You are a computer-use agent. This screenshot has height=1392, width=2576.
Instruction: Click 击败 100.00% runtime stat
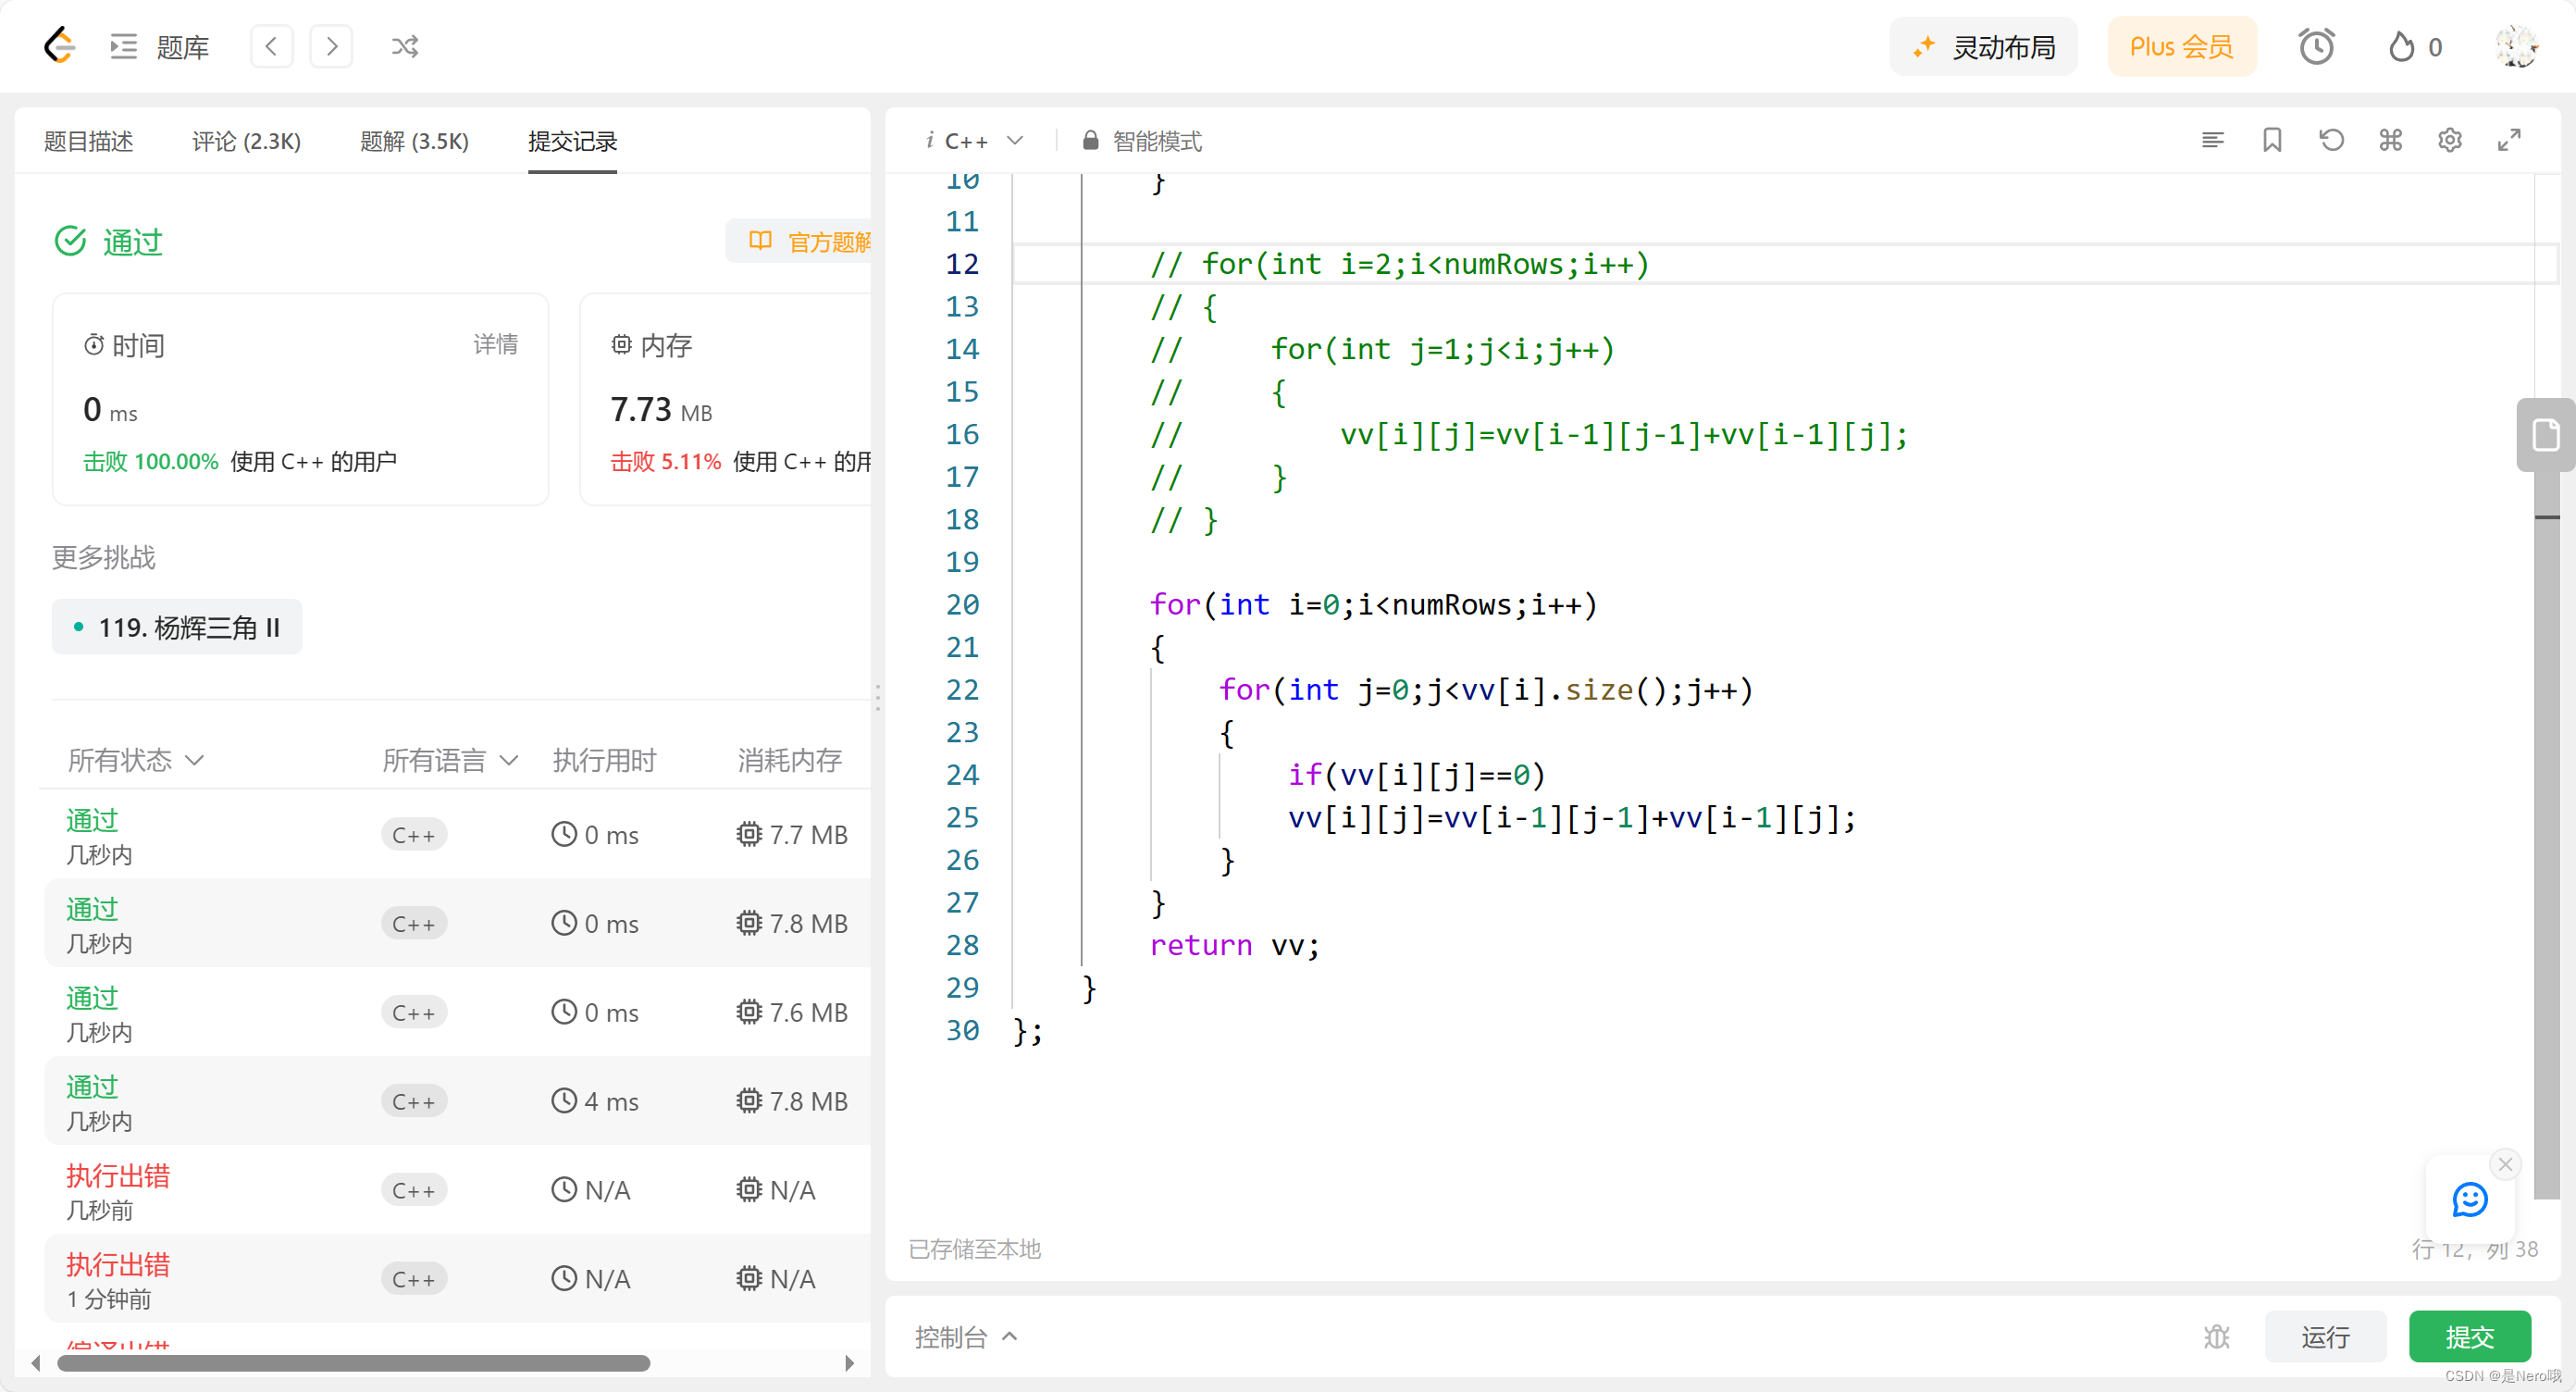click(150, 461)
